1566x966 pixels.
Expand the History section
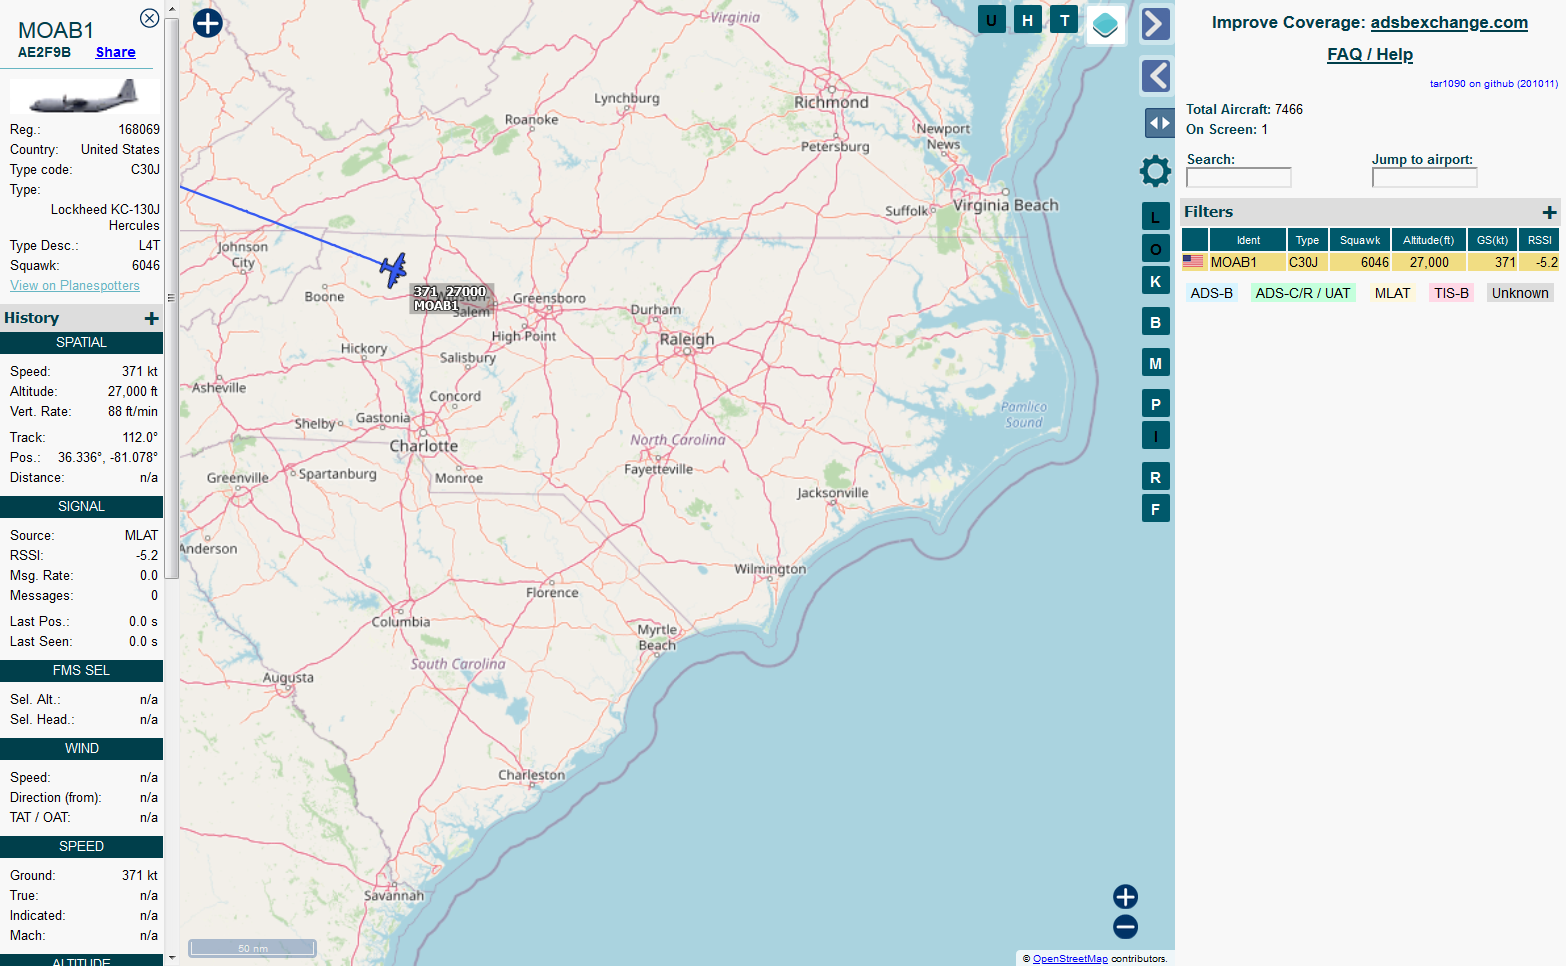[151, 318]
